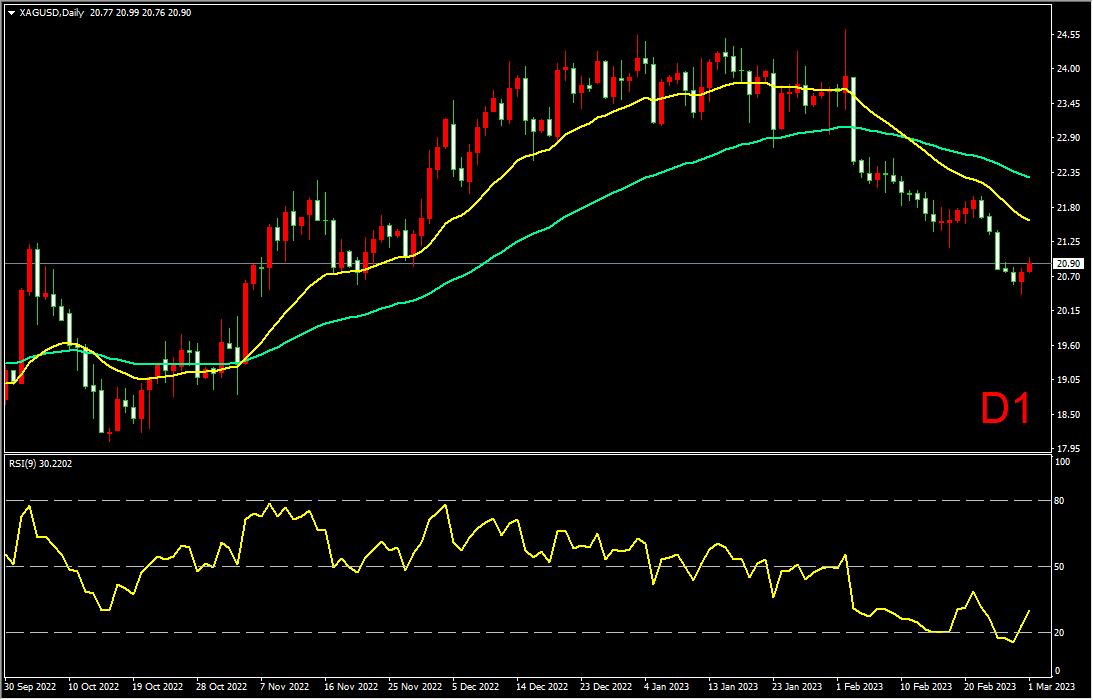The height and width of the screenshot is (700, 1093).
Task: Click the 16 Nov 2022 date label
Action: [x=350, y=687]
